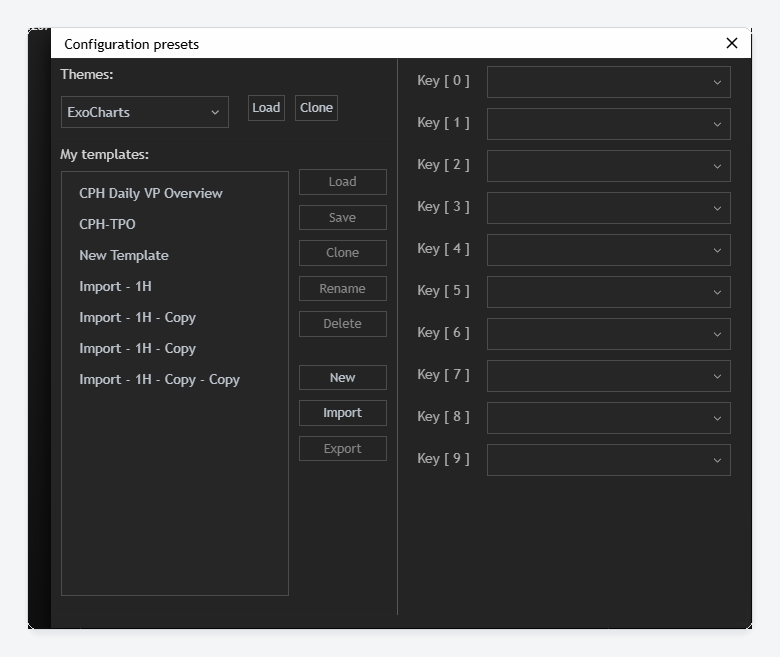Open the Key [ 5 ] dropdown
780x657 pixels.
(609, 292)
